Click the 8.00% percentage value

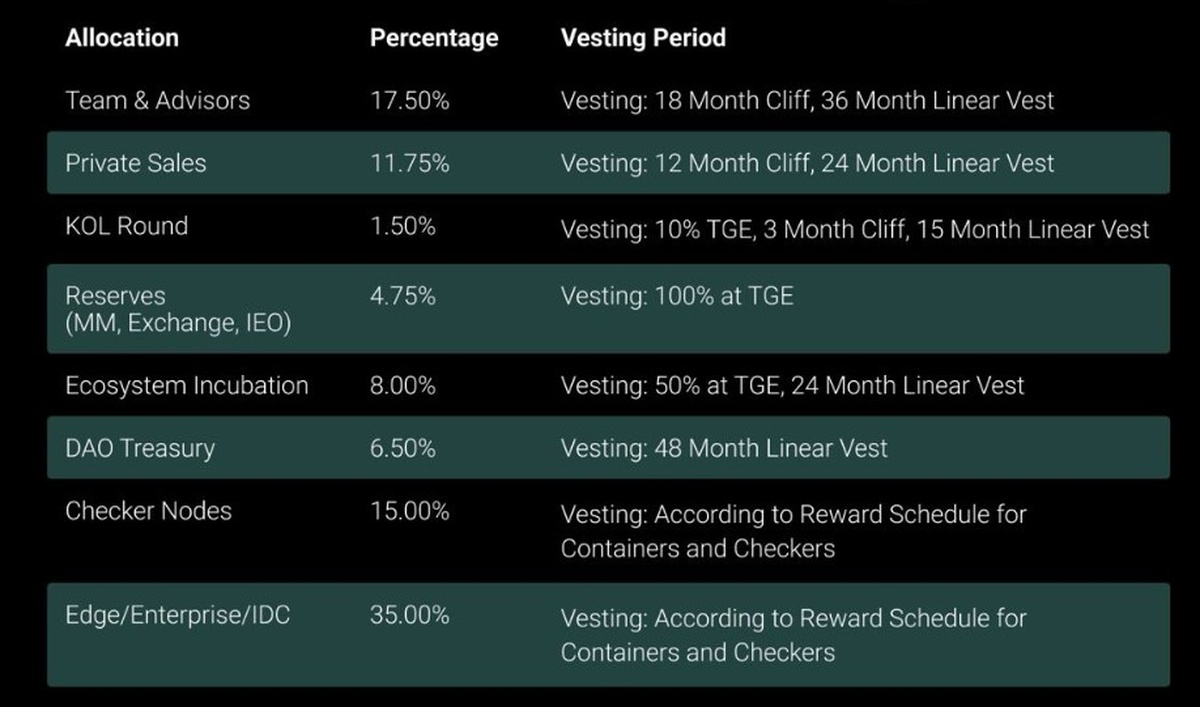403,386
